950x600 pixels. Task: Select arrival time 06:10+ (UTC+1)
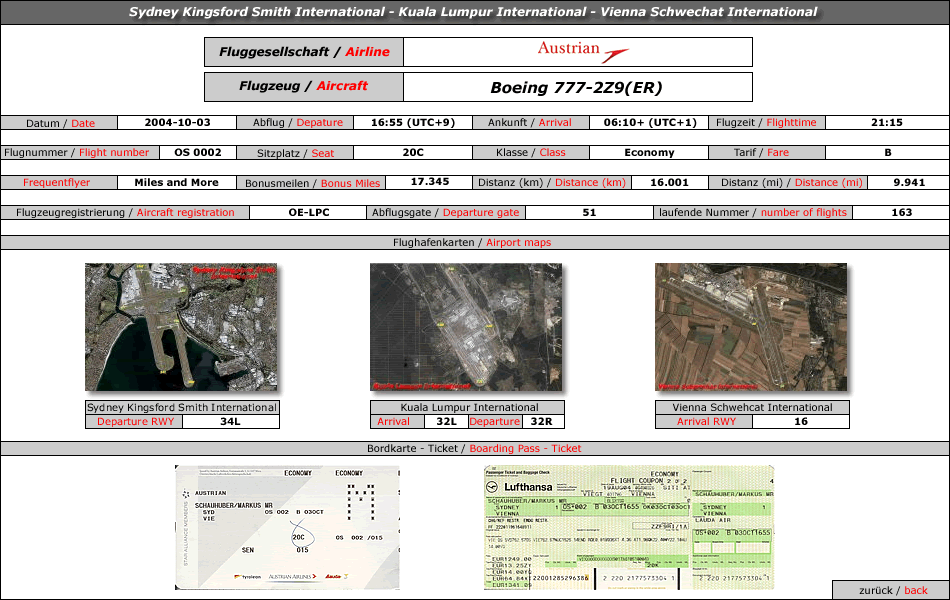click(x=650, y=122)
